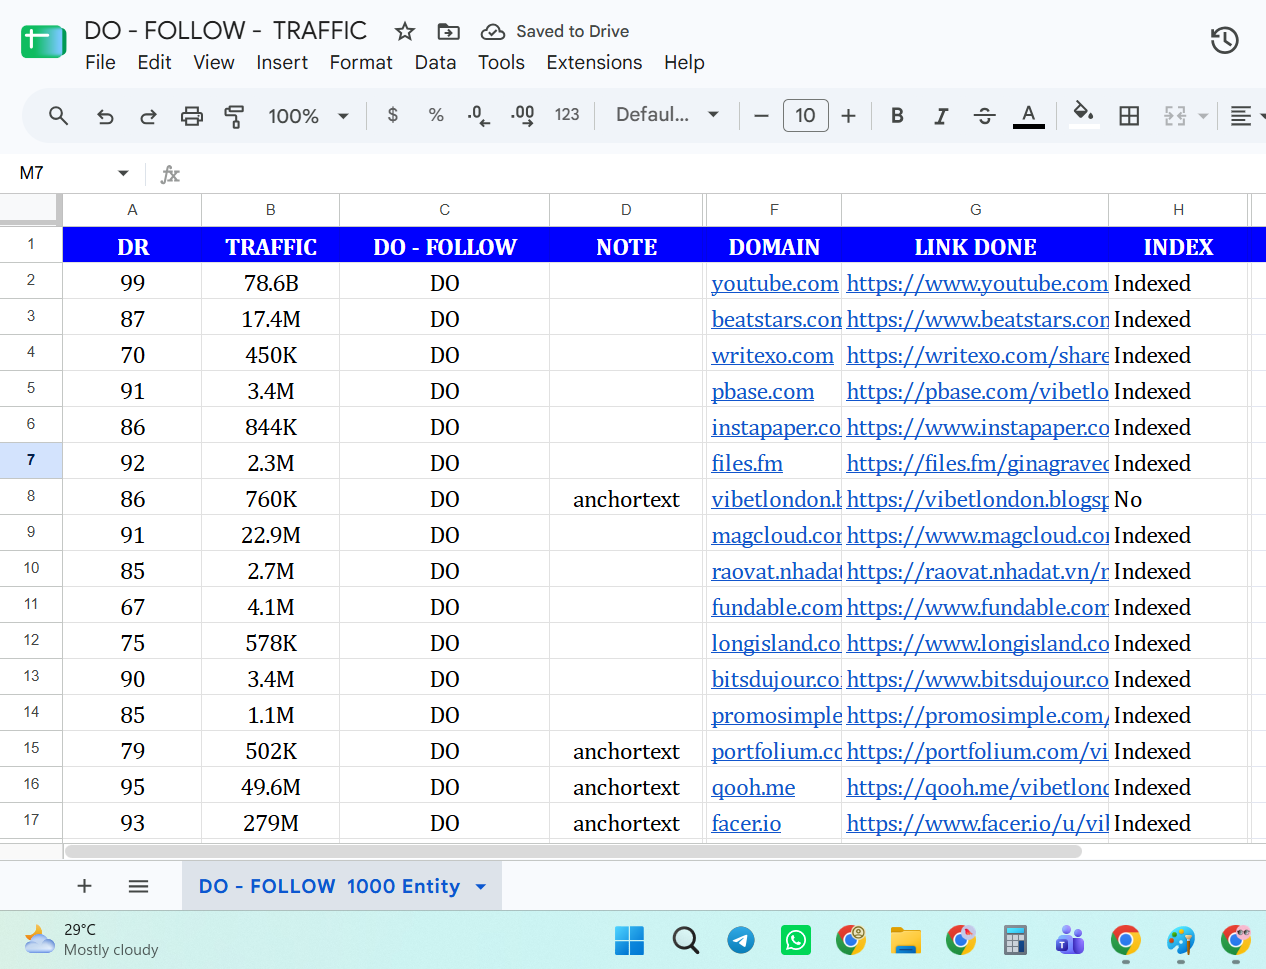Screen dimensions: 1266x969
Task: Open WhatsApp from the taskbar
Action: coord(796,940)
